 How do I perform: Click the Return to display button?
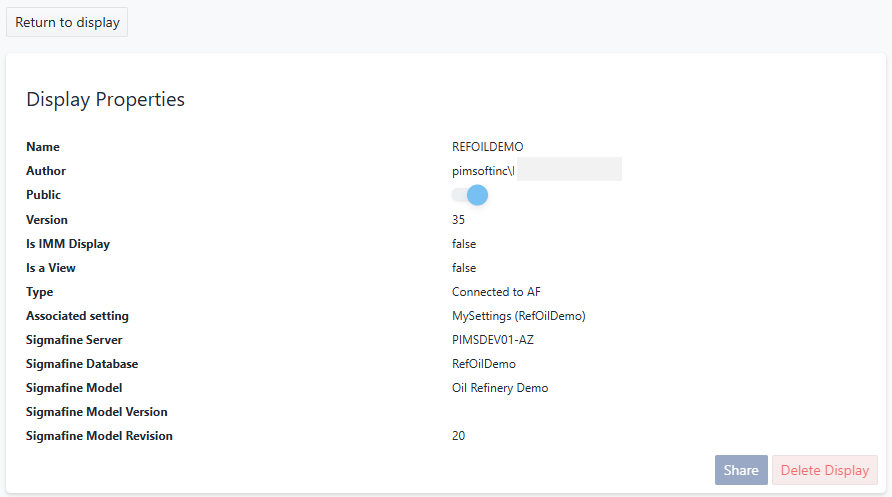(67, 22)
